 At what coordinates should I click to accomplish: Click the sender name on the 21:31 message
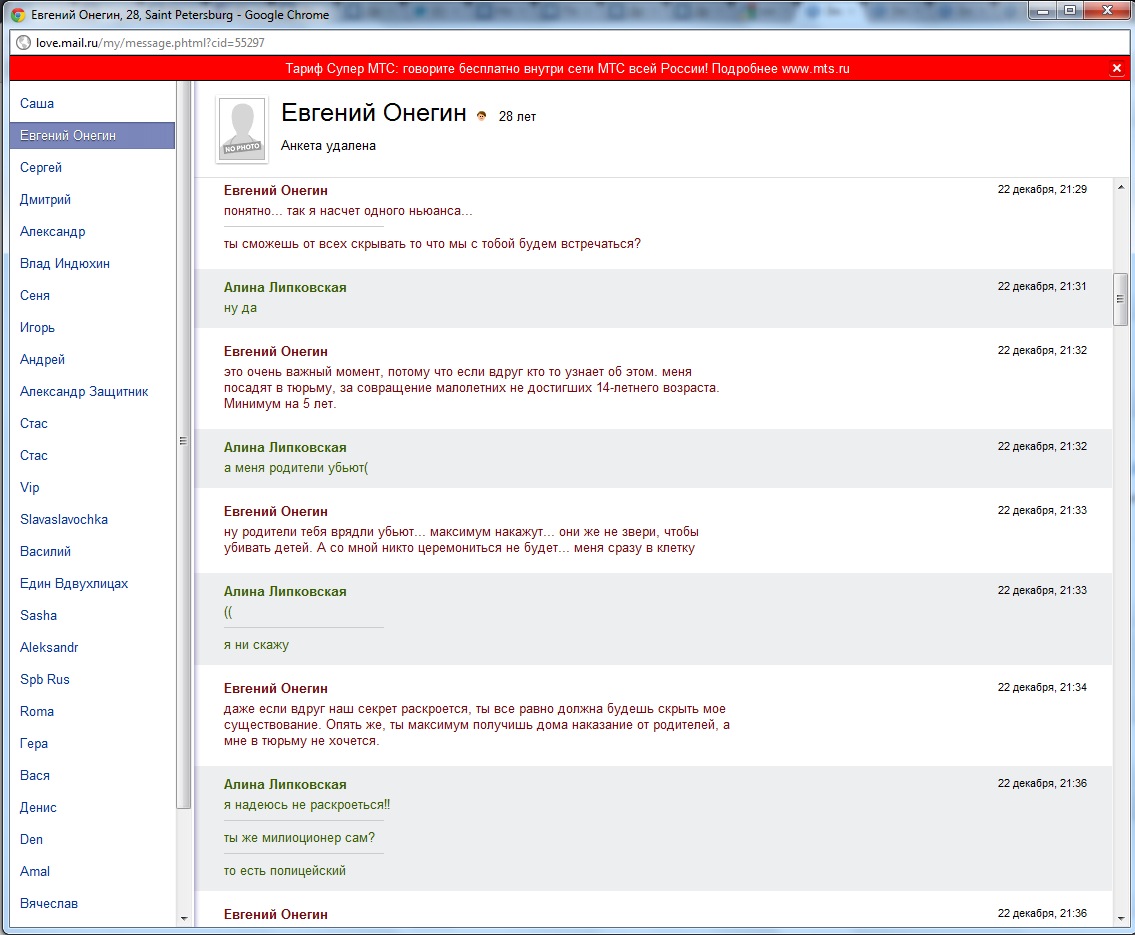(285, 287)
